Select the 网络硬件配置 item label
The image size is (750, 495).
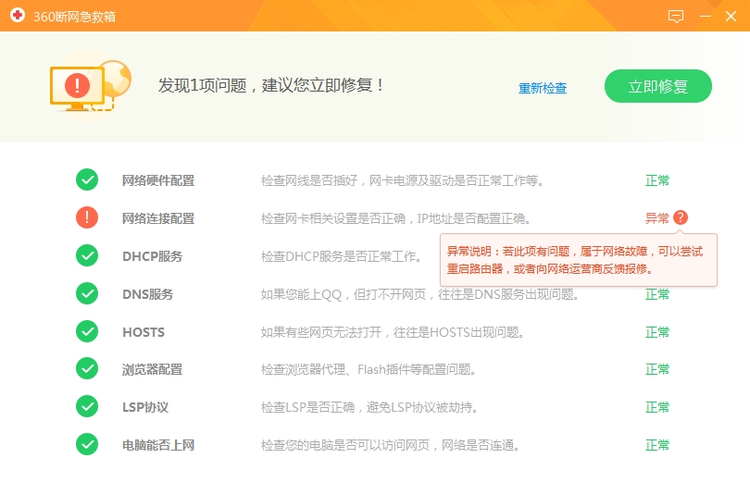coord(158,180)
